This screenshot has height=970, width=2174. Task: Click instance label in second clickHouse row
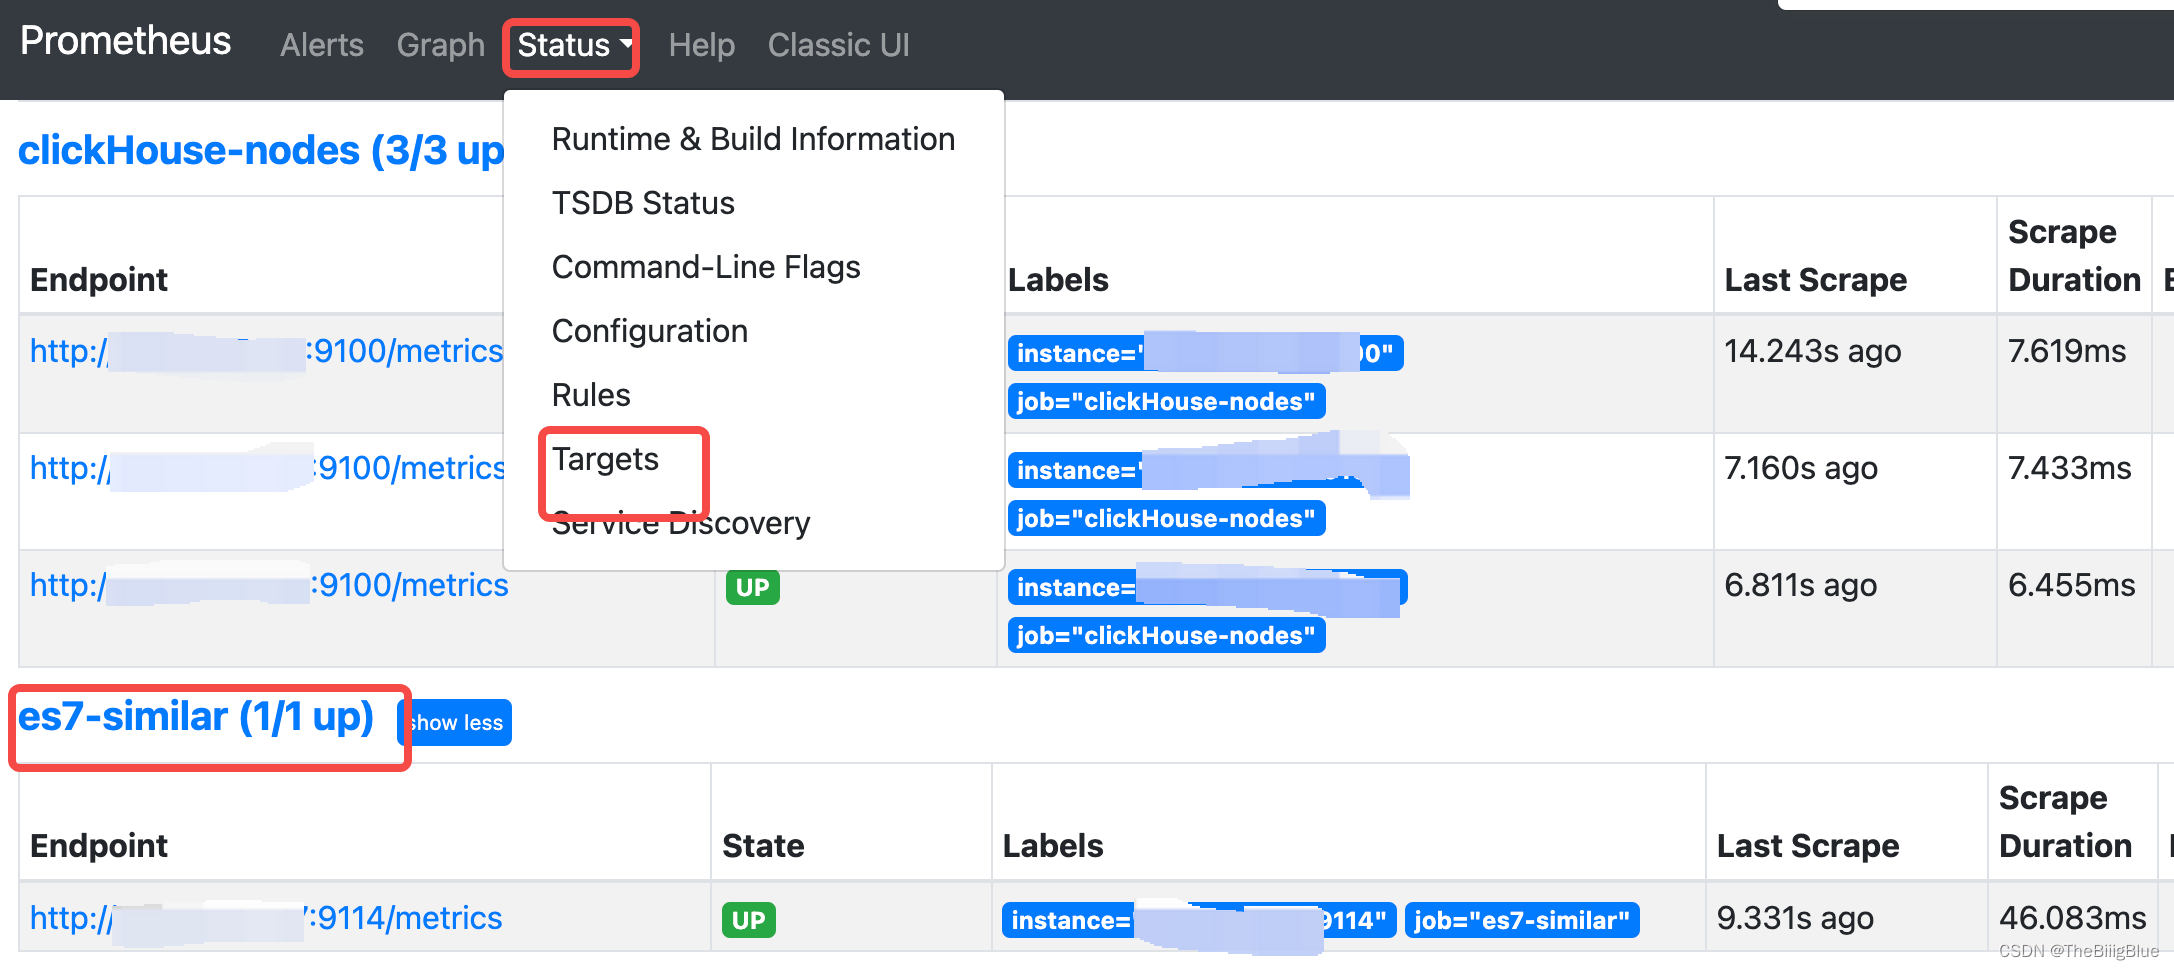point(1208,470)
